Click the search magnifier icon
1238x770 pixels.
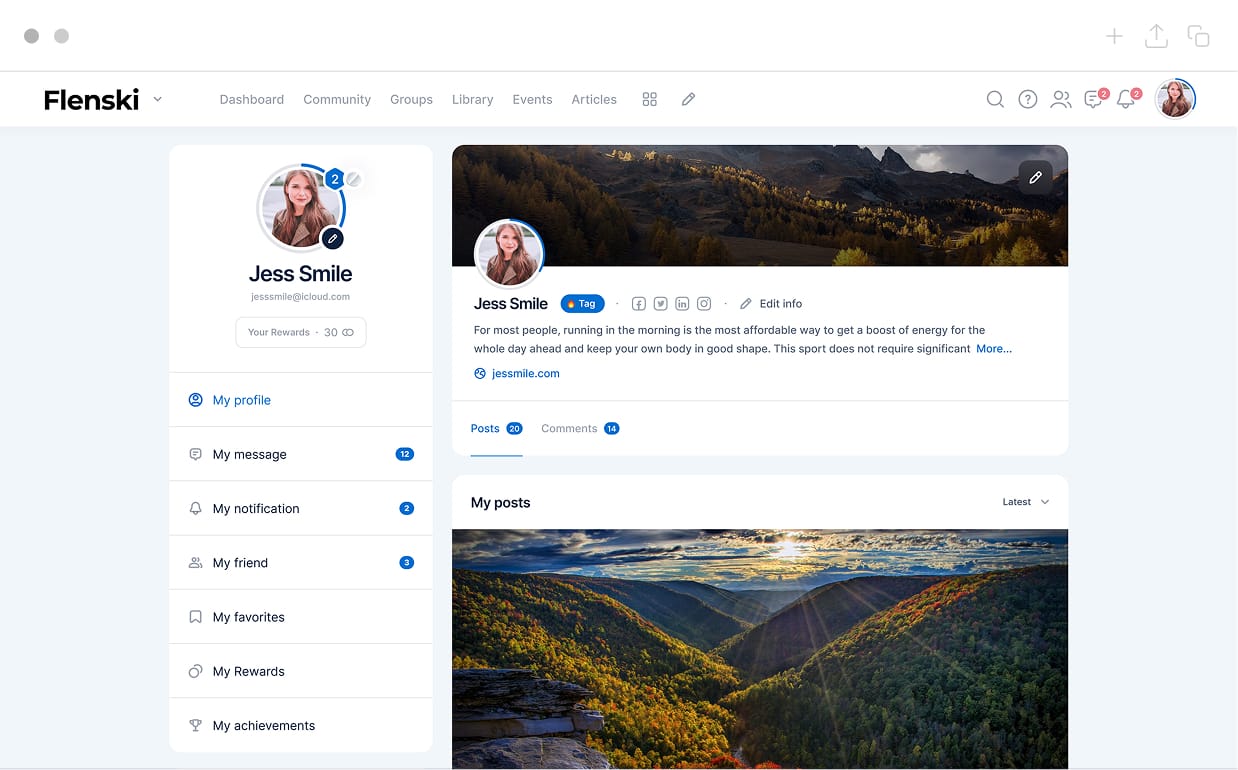(995, 99)
